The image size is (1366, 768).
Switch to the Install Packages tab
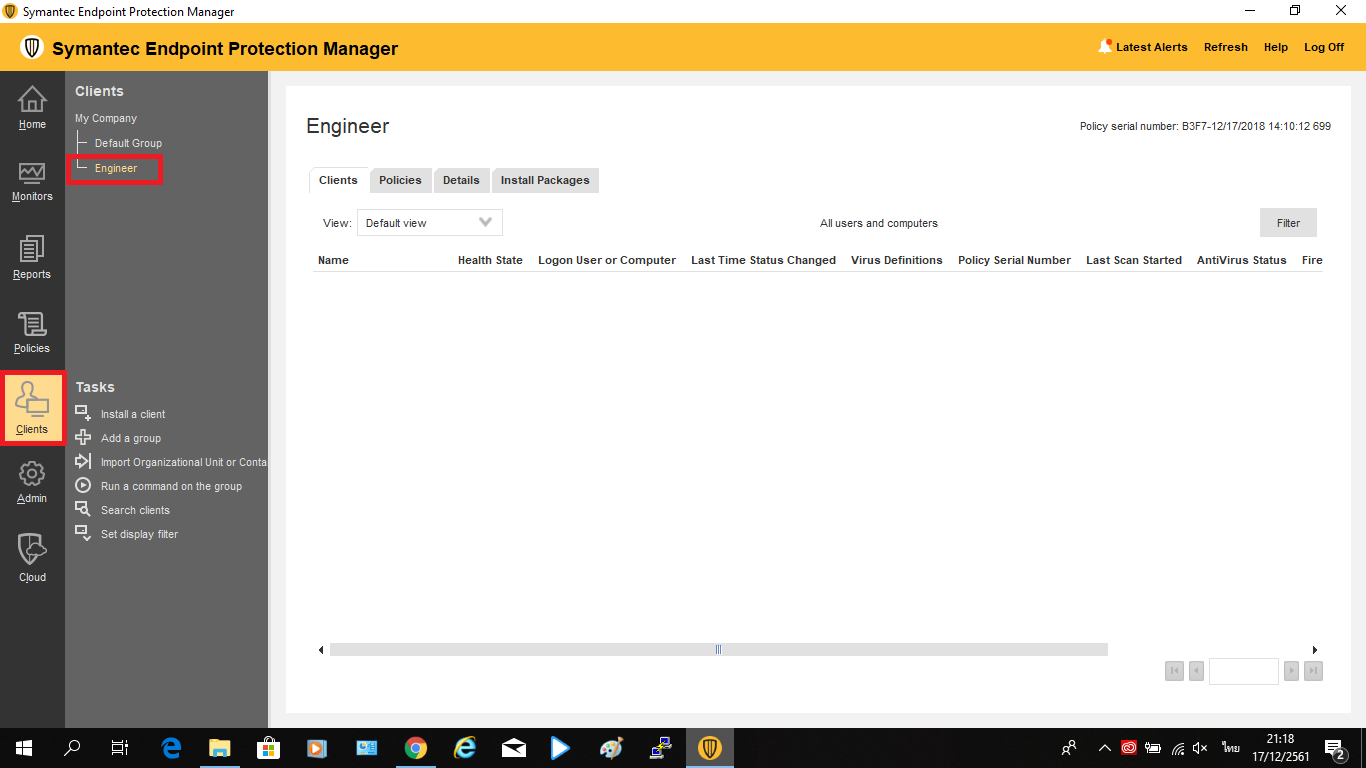coord(545,180)
